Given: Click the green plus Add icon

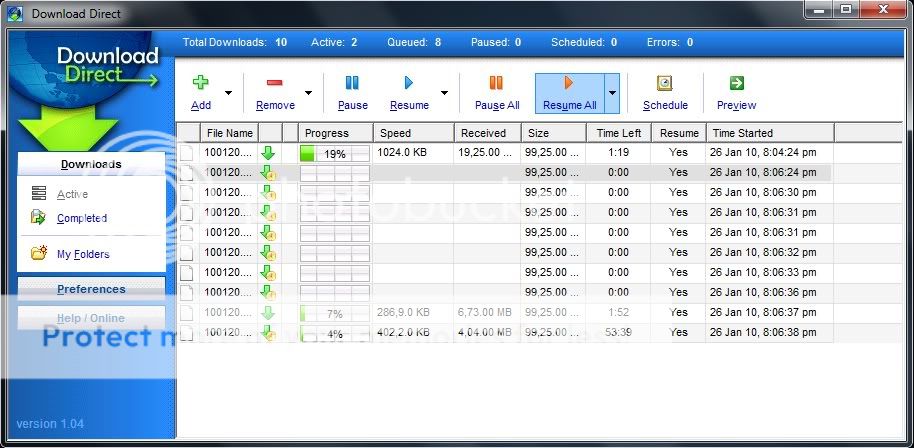Looking at the screenshot, I should point(201,82).
